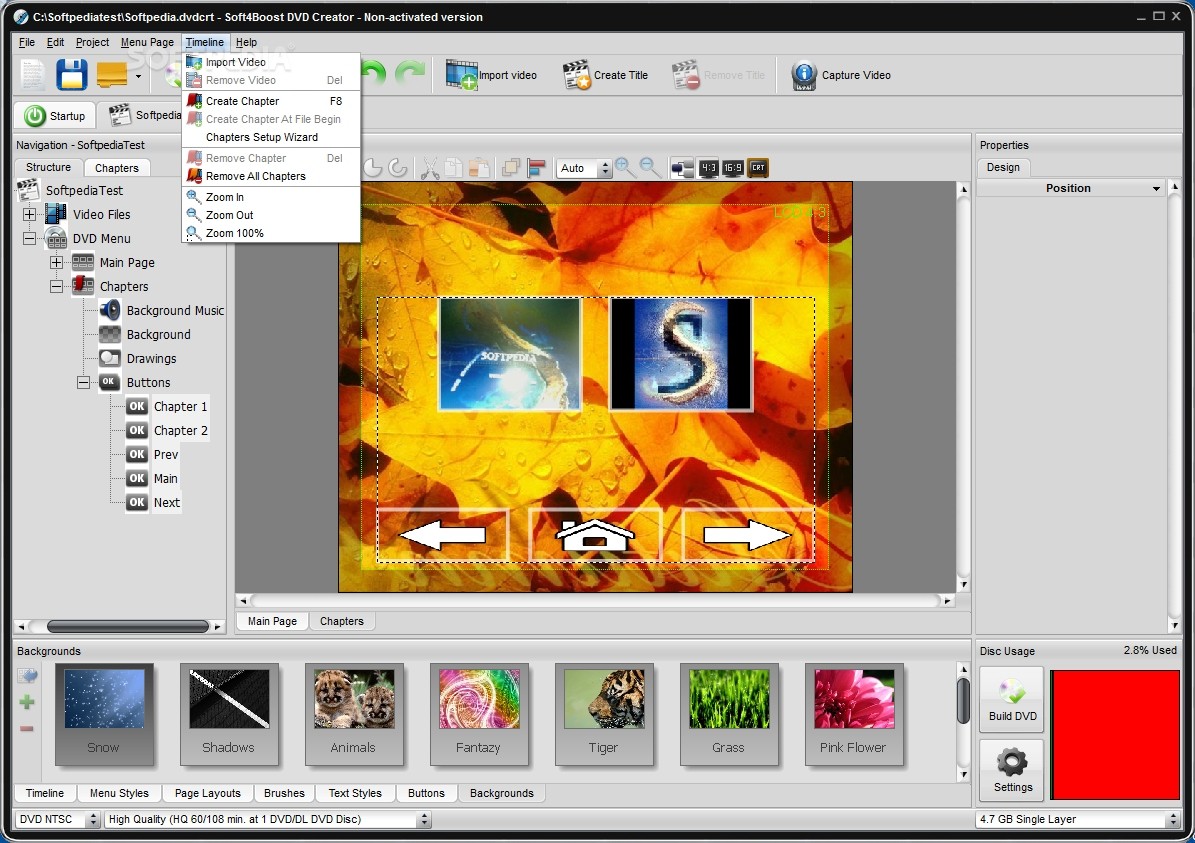Expand the Main Page tree node
Image resolution: width=1195 pixels, height=843 pixels.
(56, 262)
